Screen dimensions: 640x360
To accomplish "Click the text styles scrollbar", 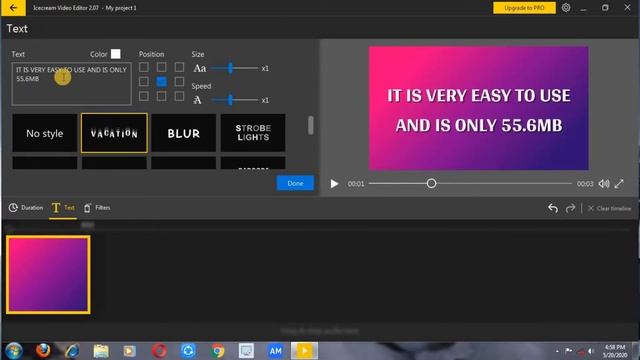I will pyautogui.click(x=311, y=125).
